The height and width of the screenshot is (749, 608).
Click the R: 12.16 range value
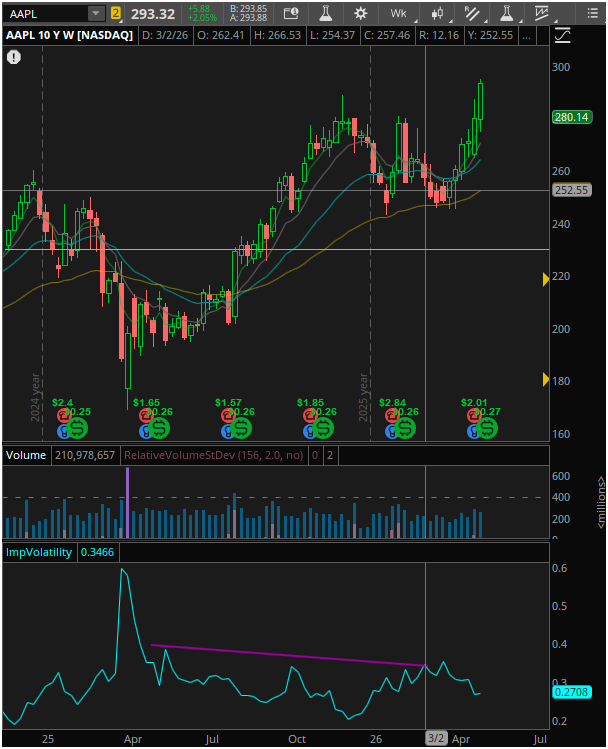[x=439, y=35]
